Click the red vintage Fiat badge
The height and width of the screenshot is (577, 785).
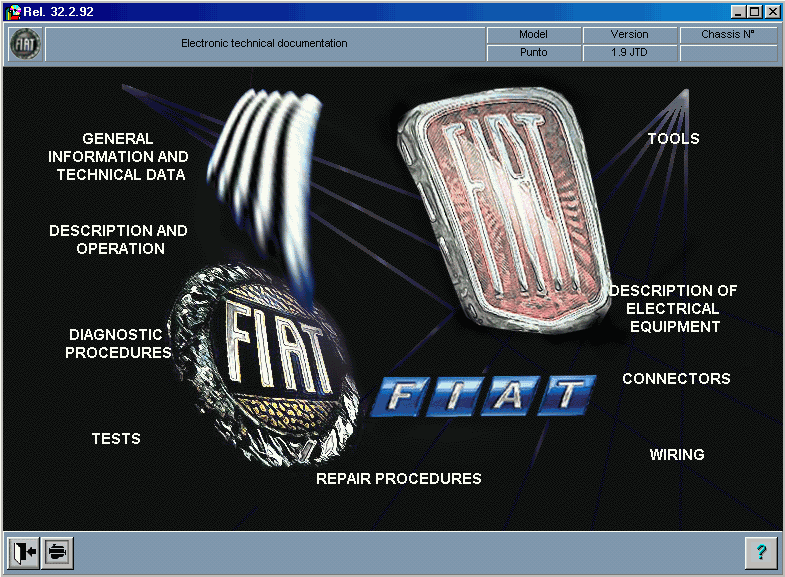click(x=504, y=210)
